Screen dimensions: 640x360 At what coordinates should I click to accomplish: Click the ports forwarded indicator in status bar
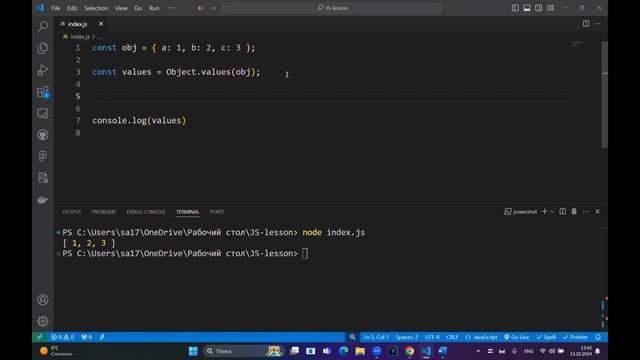(x=87, y=337)
